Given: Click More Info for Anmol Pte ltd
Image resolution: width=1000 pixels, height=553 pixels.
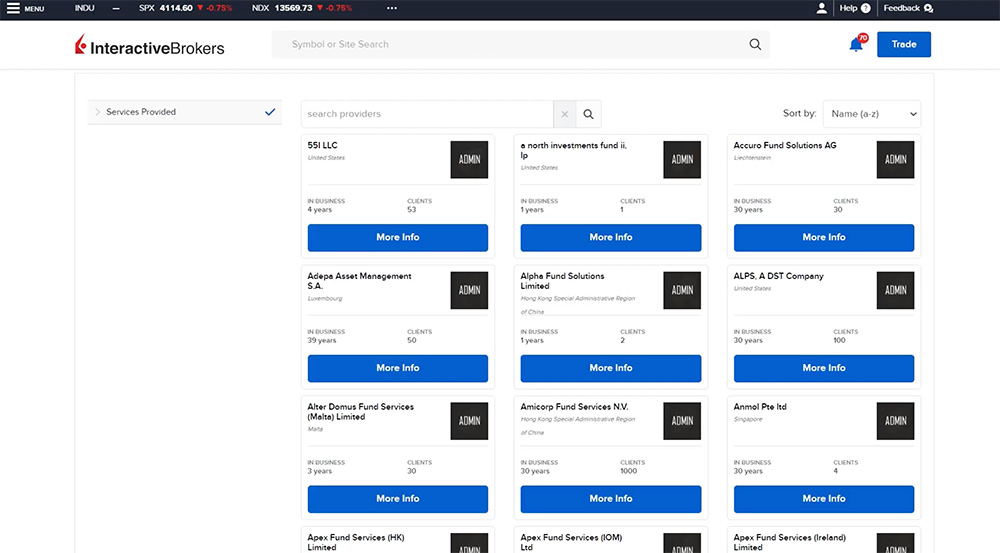Looking at the screenshot, I should (823, 498).
